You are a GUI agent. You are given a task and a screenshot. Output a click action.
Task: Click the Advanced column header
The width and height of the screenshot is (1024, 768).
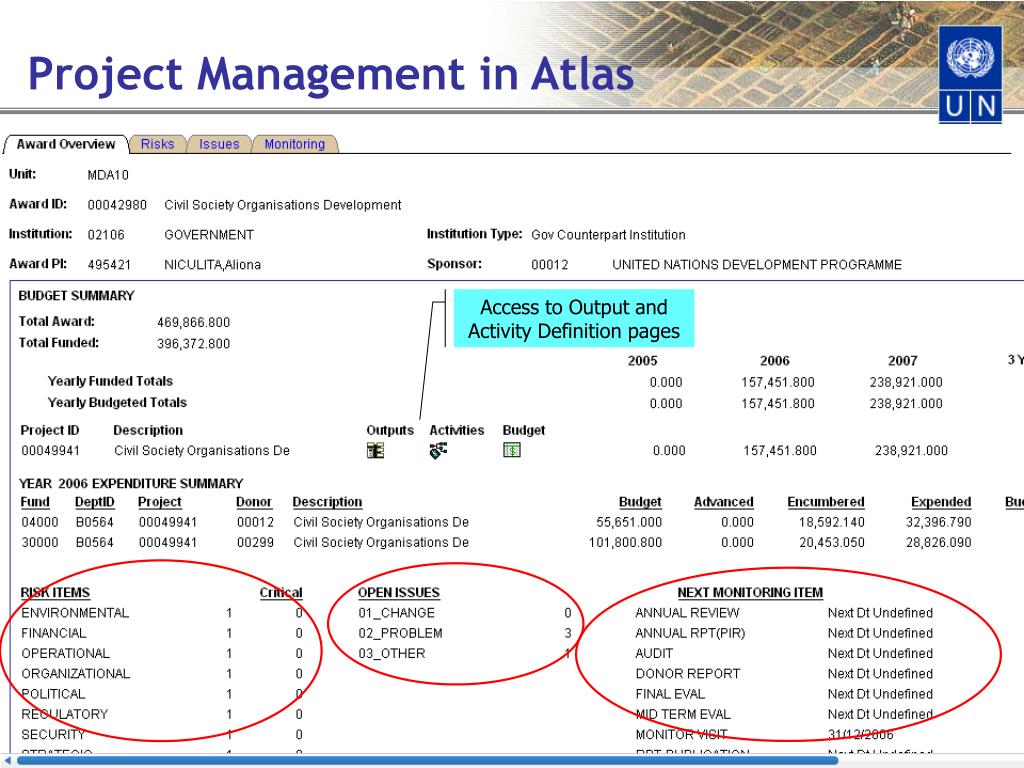(724, 502)
